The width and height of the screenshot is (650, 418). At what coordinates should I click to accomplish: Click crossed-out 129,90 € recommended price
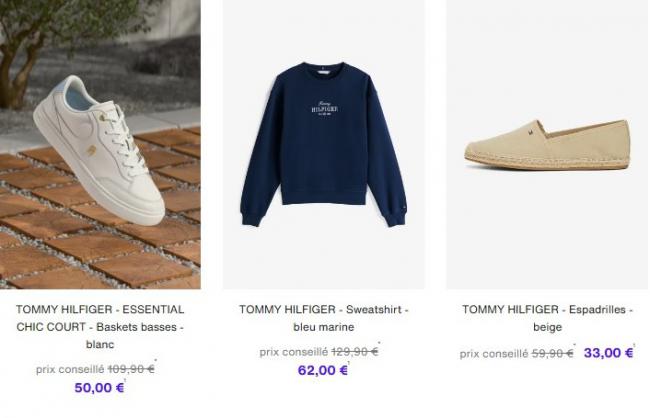[354, 352]
